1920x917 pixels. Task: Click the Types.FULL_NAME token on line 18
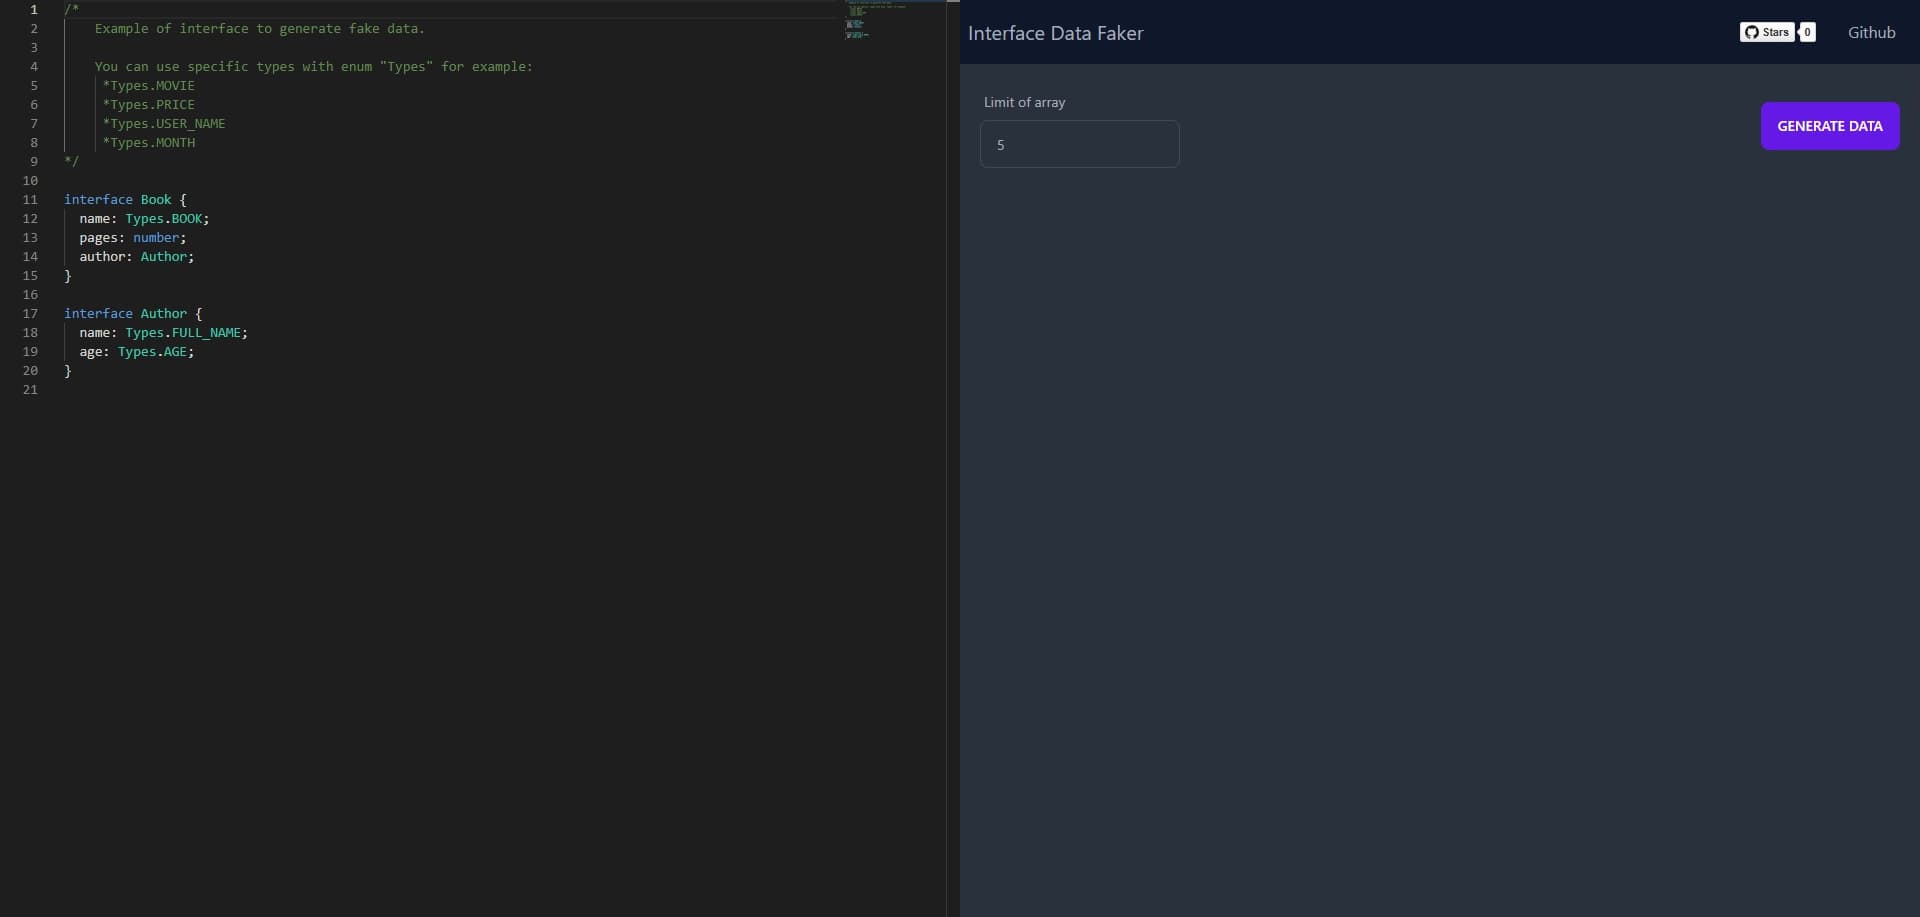tap(184, 332)
